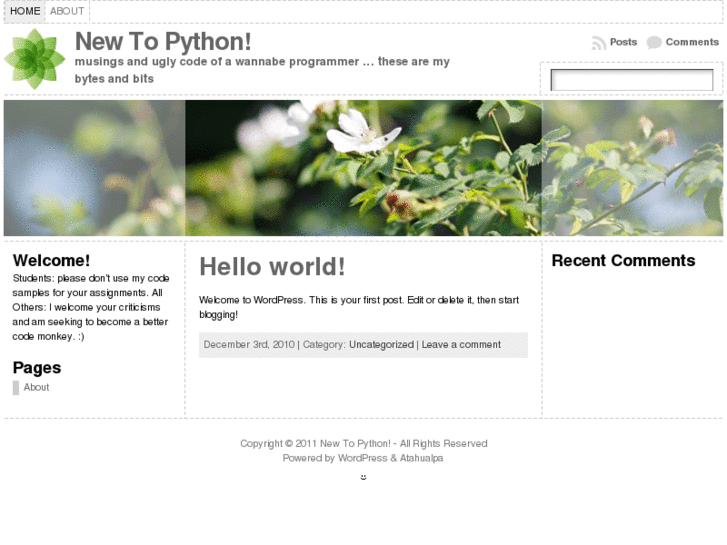The width and height of the screenshot is (727, 545).
Task: Select the Uncategorized category link
Action: 381,345
